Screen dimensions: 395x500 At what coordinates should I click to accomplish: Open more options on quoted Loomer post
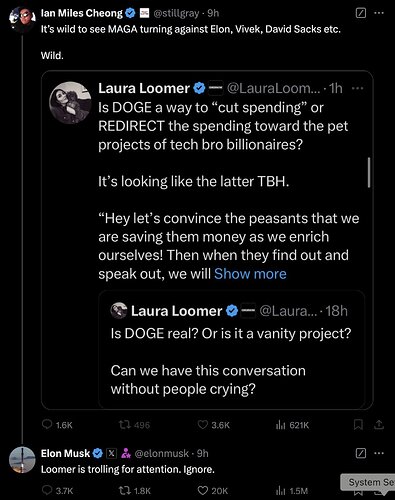tap(357, 88)
